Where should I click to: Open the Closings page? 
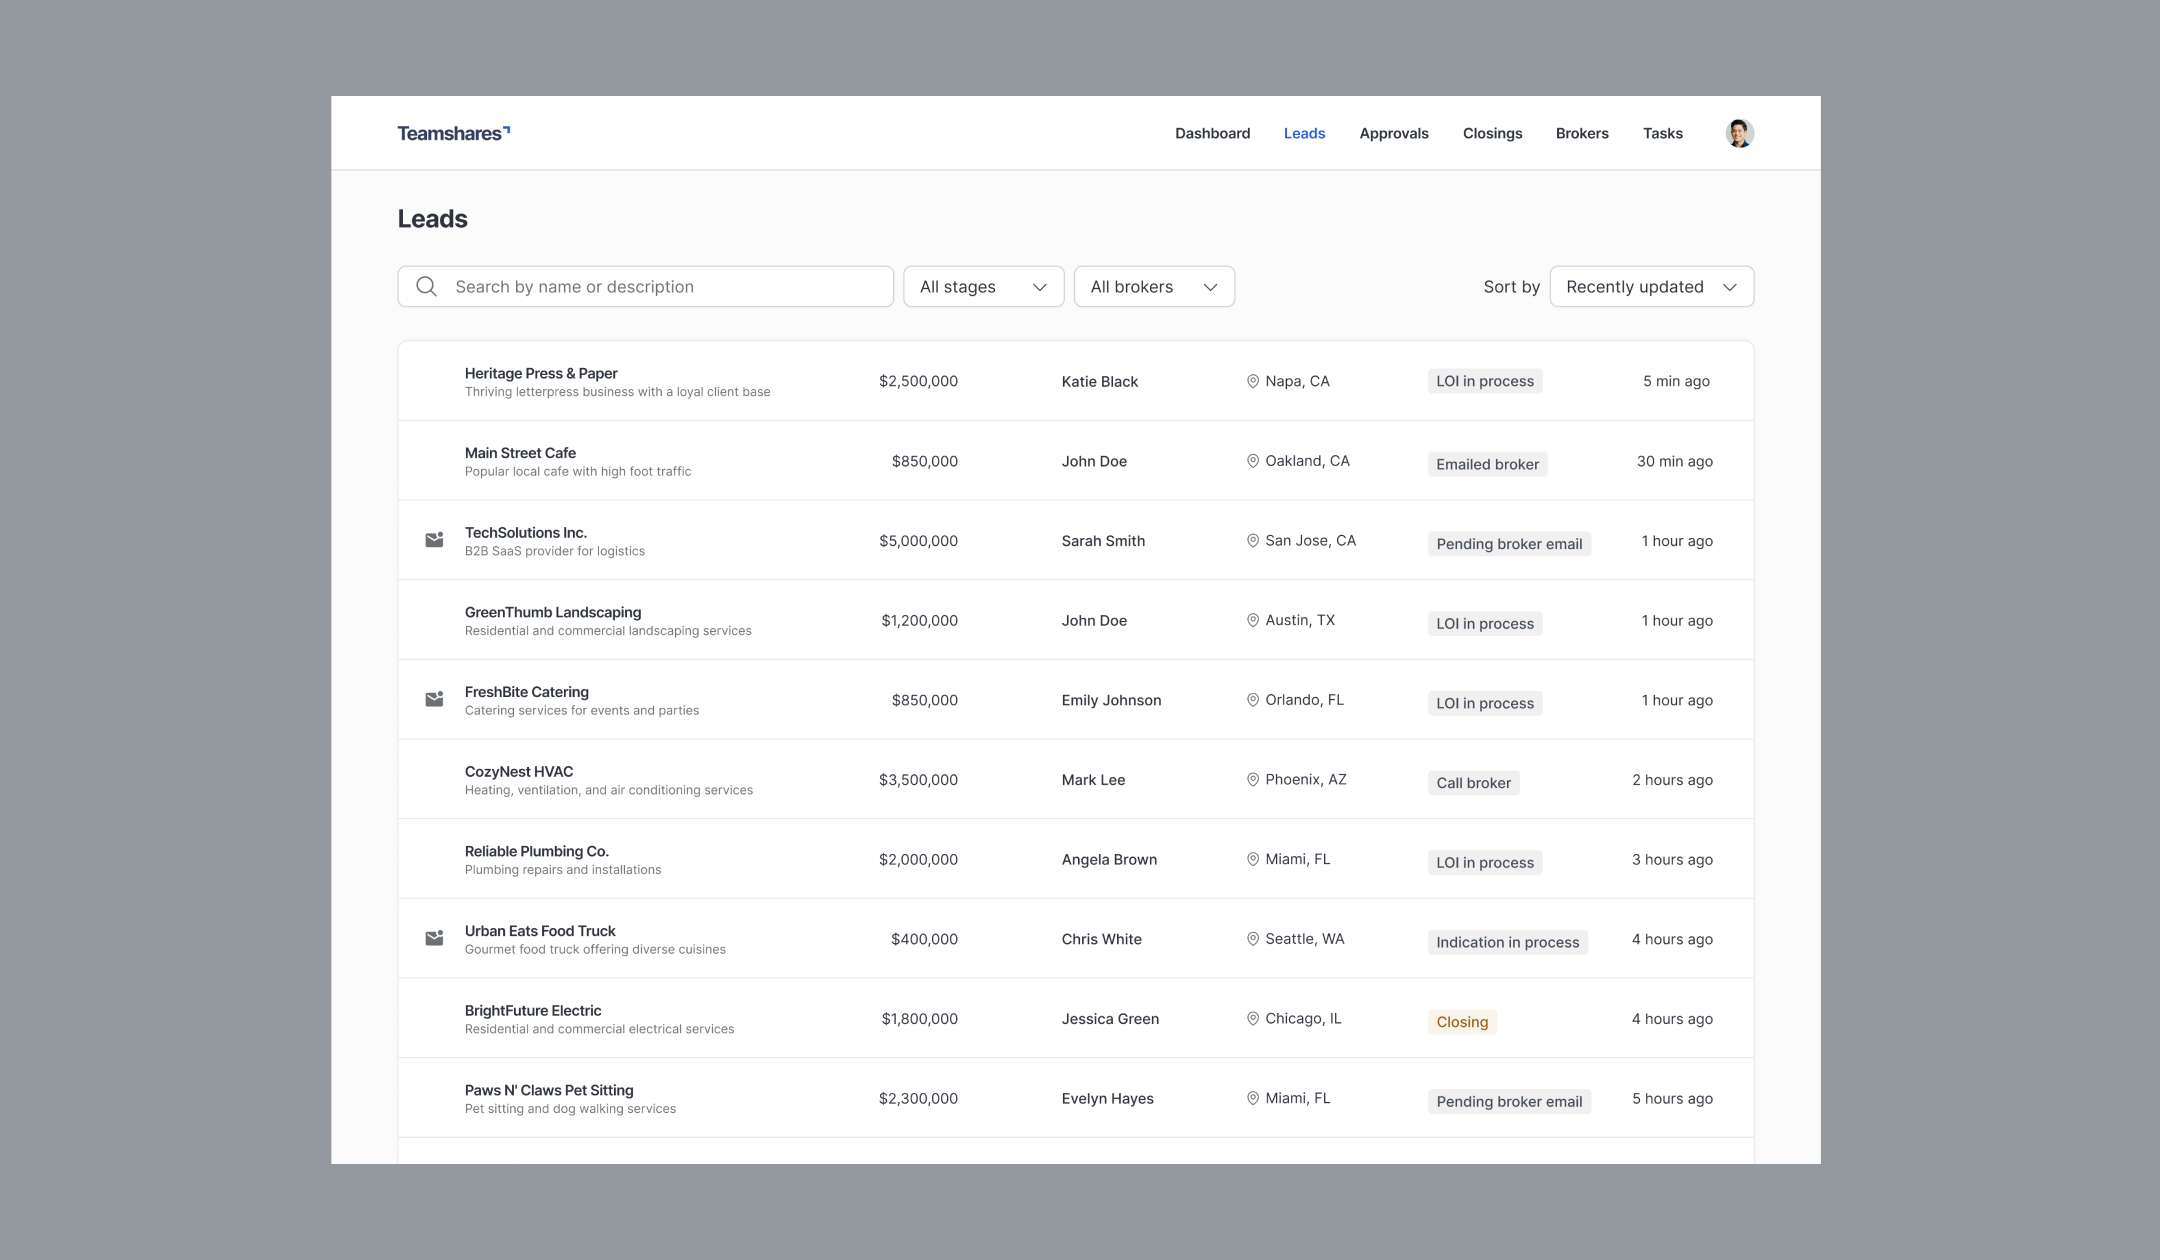click(1492, 133)
